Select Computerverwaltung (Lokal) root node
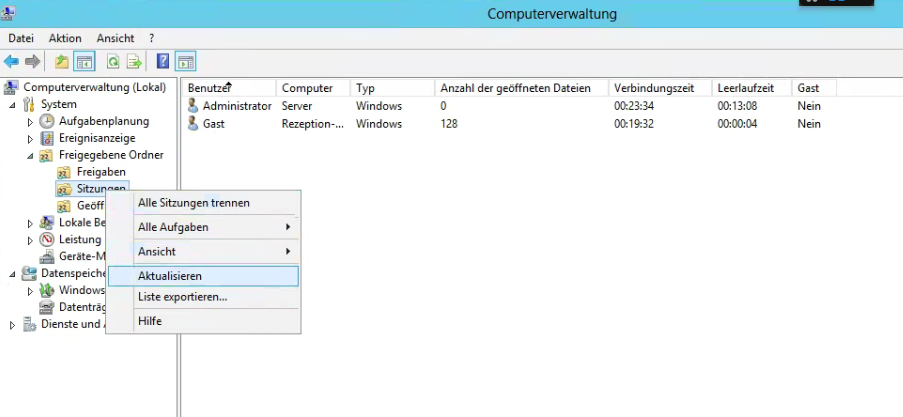 (94, 88)
